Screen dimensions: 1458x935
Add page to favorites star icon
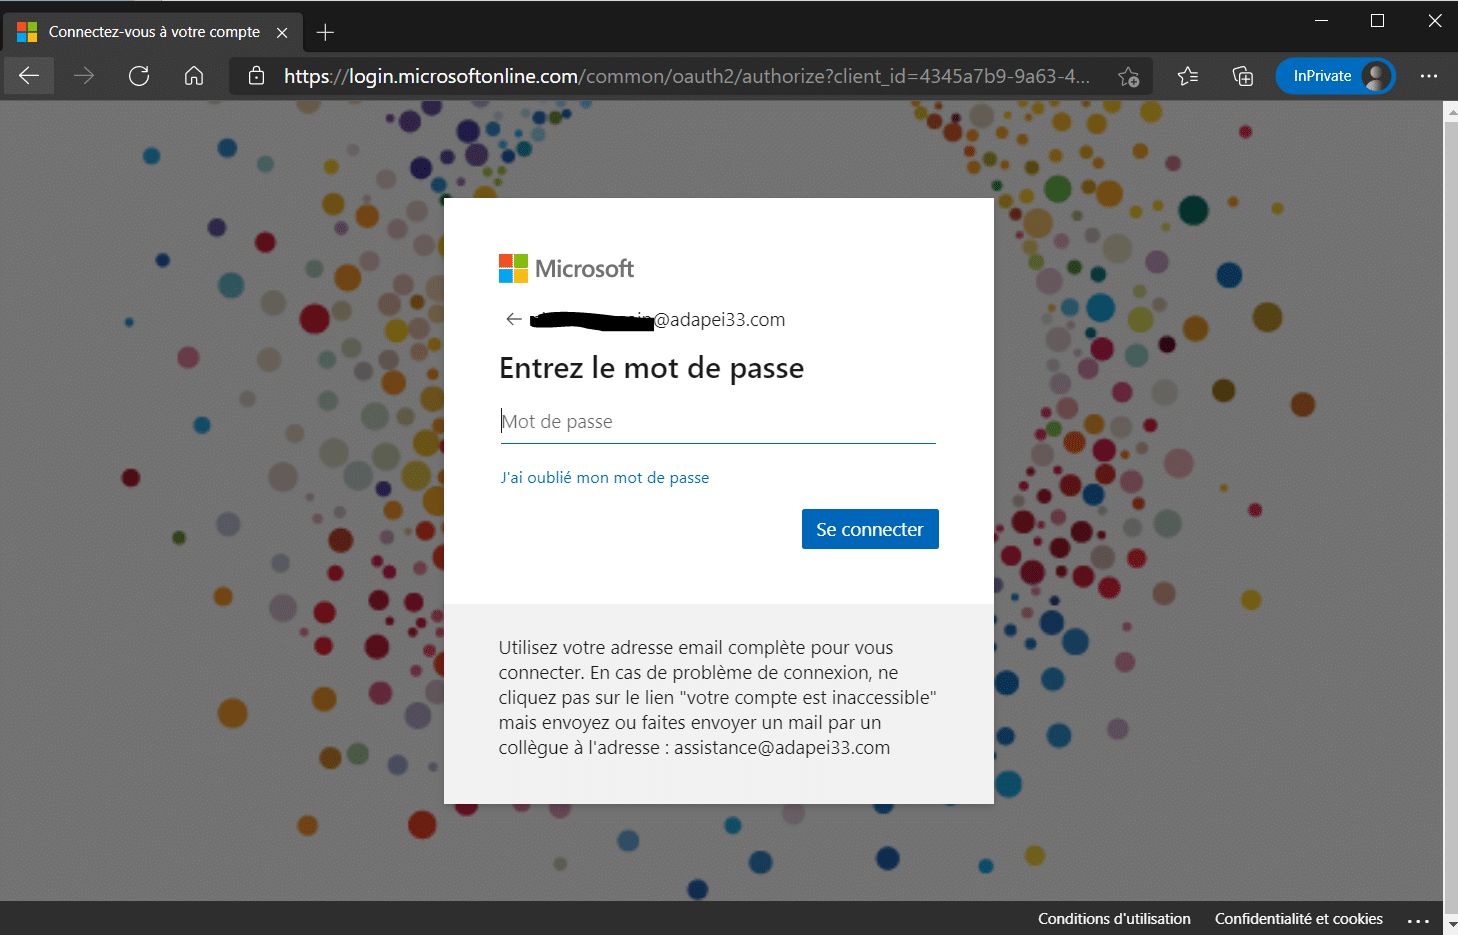pyautogui.click(x=1129, y=76)
